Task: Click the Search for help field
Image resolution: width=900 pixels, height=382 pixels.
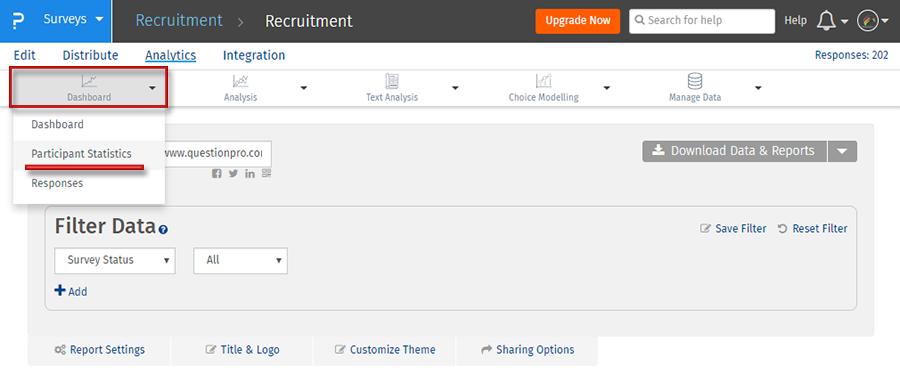Action: 702,21
